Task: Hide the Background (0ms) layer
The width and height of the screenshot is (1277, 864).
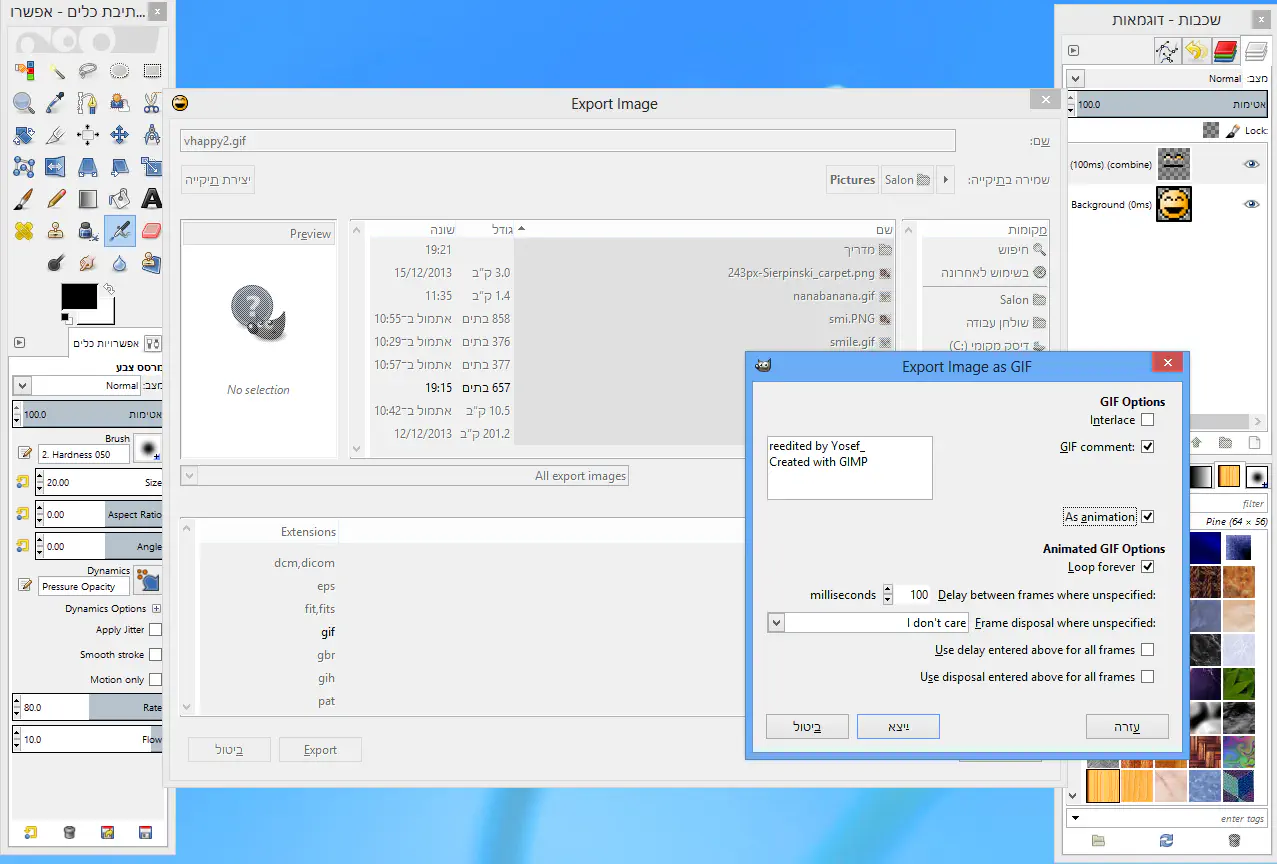Action: (x=1250, y=204)
